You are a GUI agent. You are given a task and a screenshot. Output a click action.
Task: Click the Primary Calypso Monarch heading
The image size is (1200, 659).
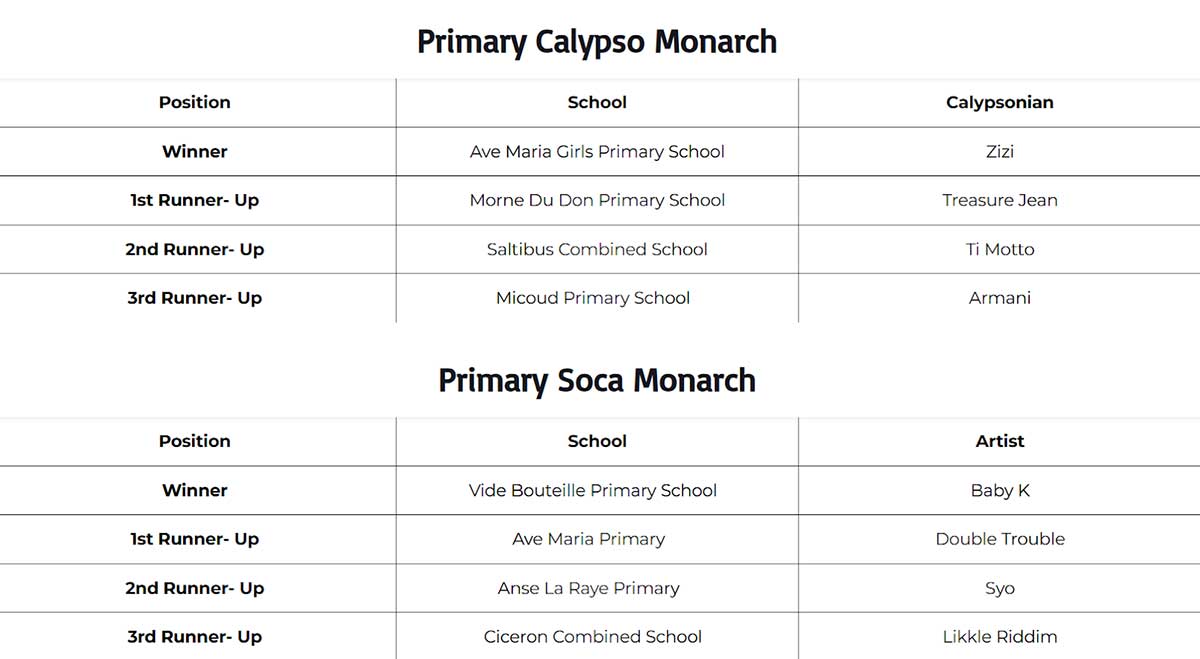tap(596, 42)
